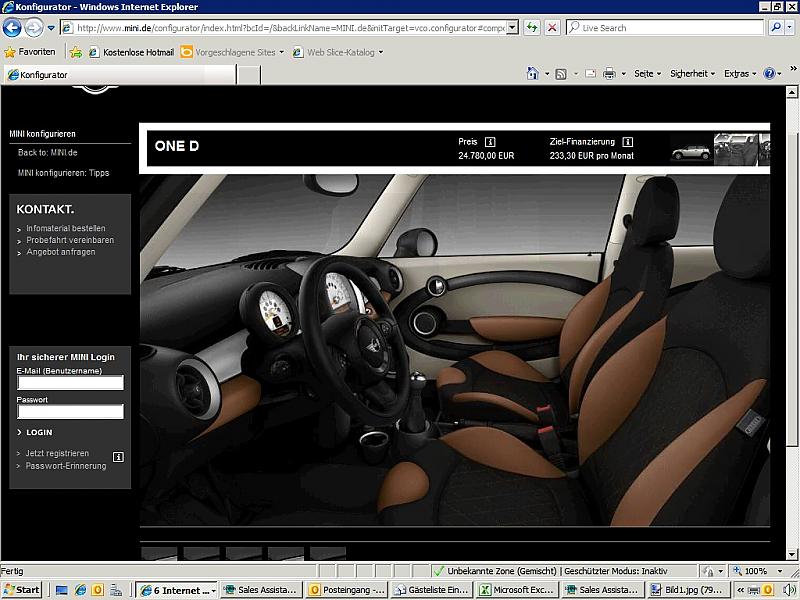Open the Seite dropdown menu
The width and height of the screenshot is (800, 600).
(647, 74)
